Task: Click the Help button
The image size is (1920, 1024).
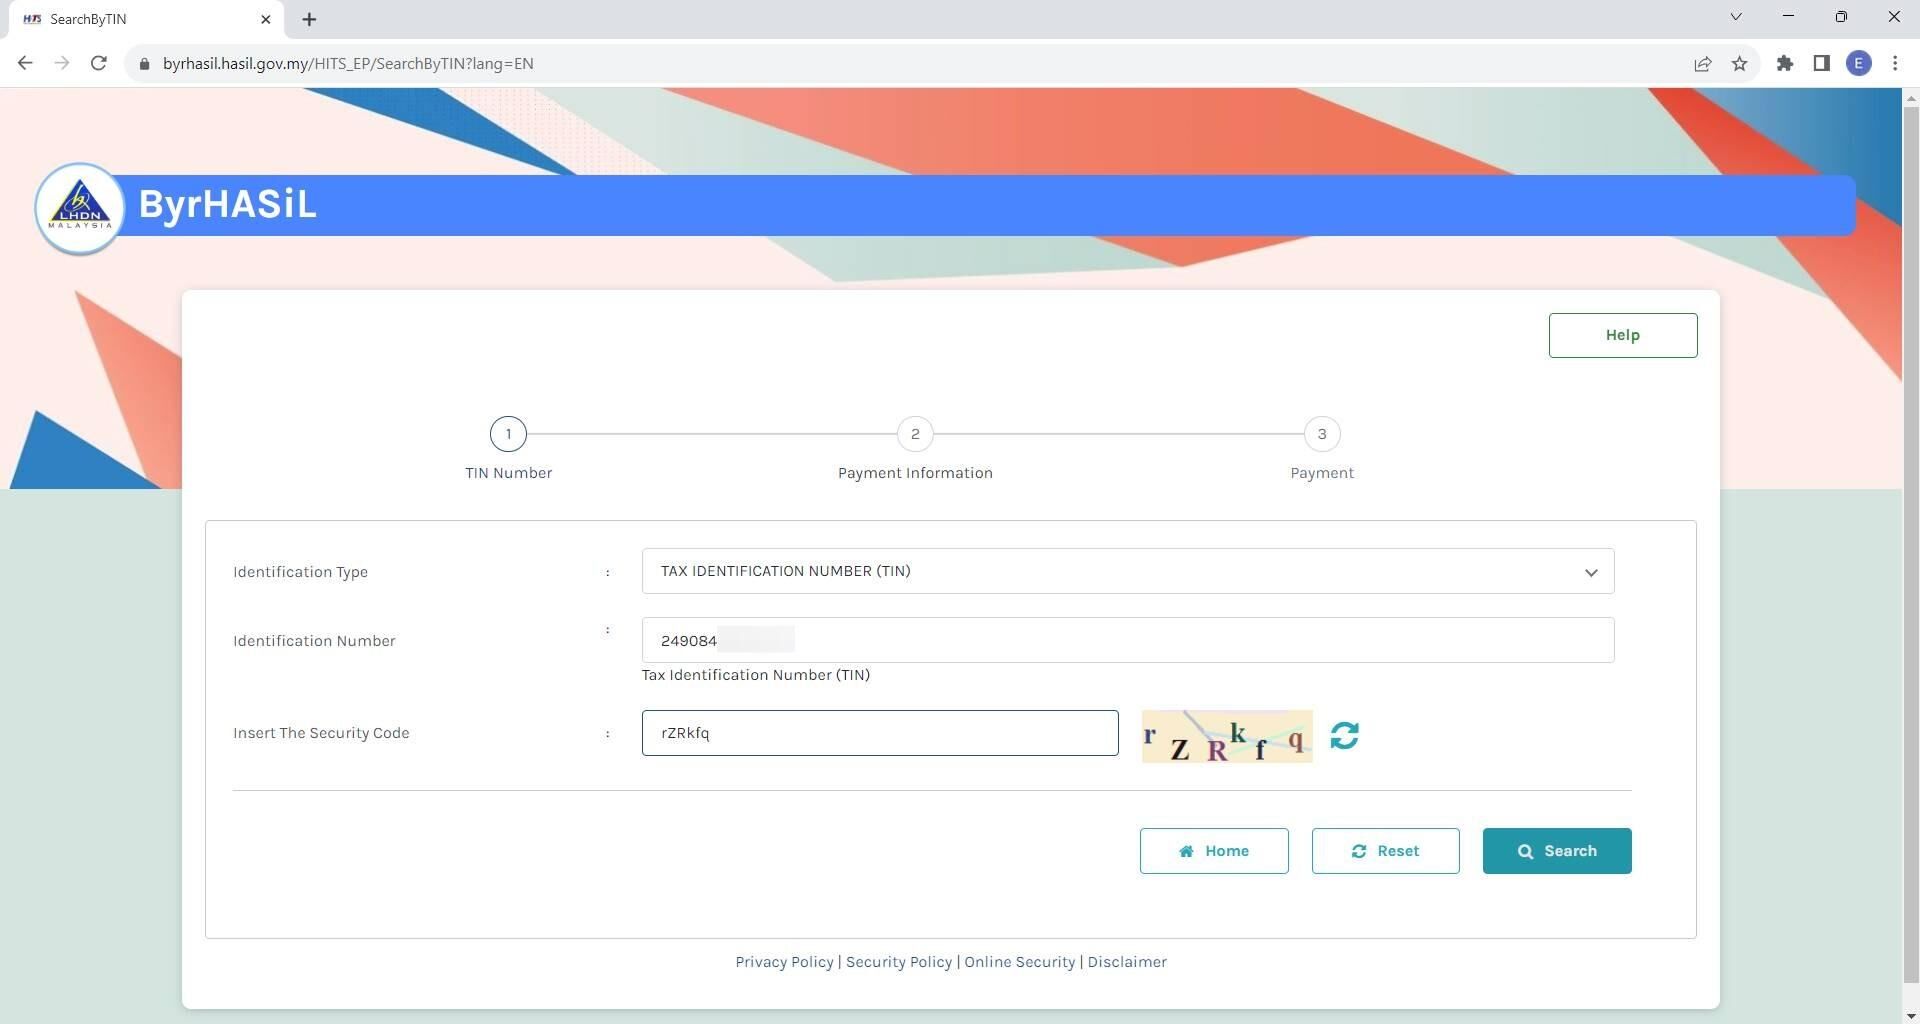Action: (1622, 335)
